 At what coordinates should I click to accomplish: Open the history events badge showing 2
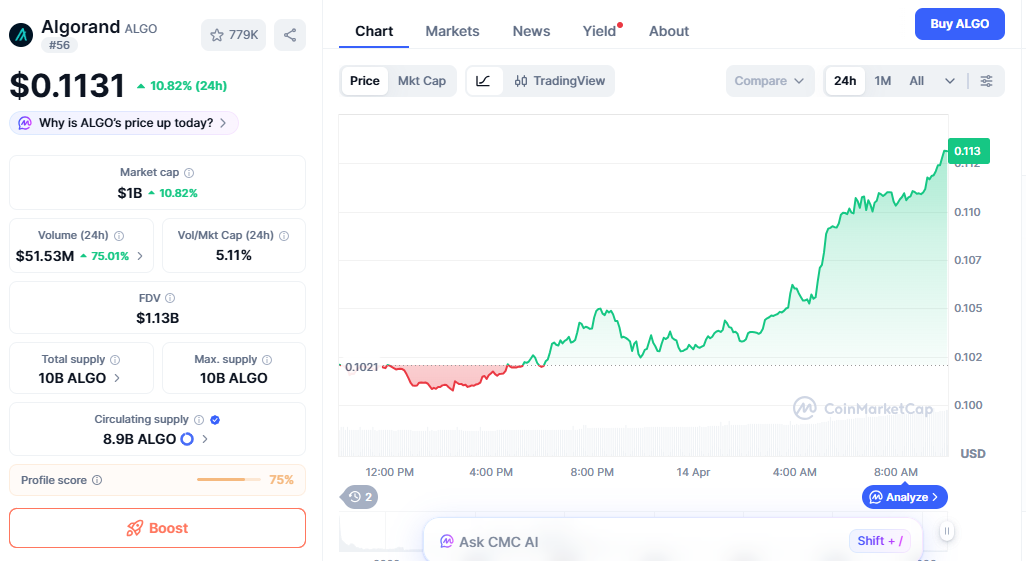pyautogui.click(x=359, y=497)
